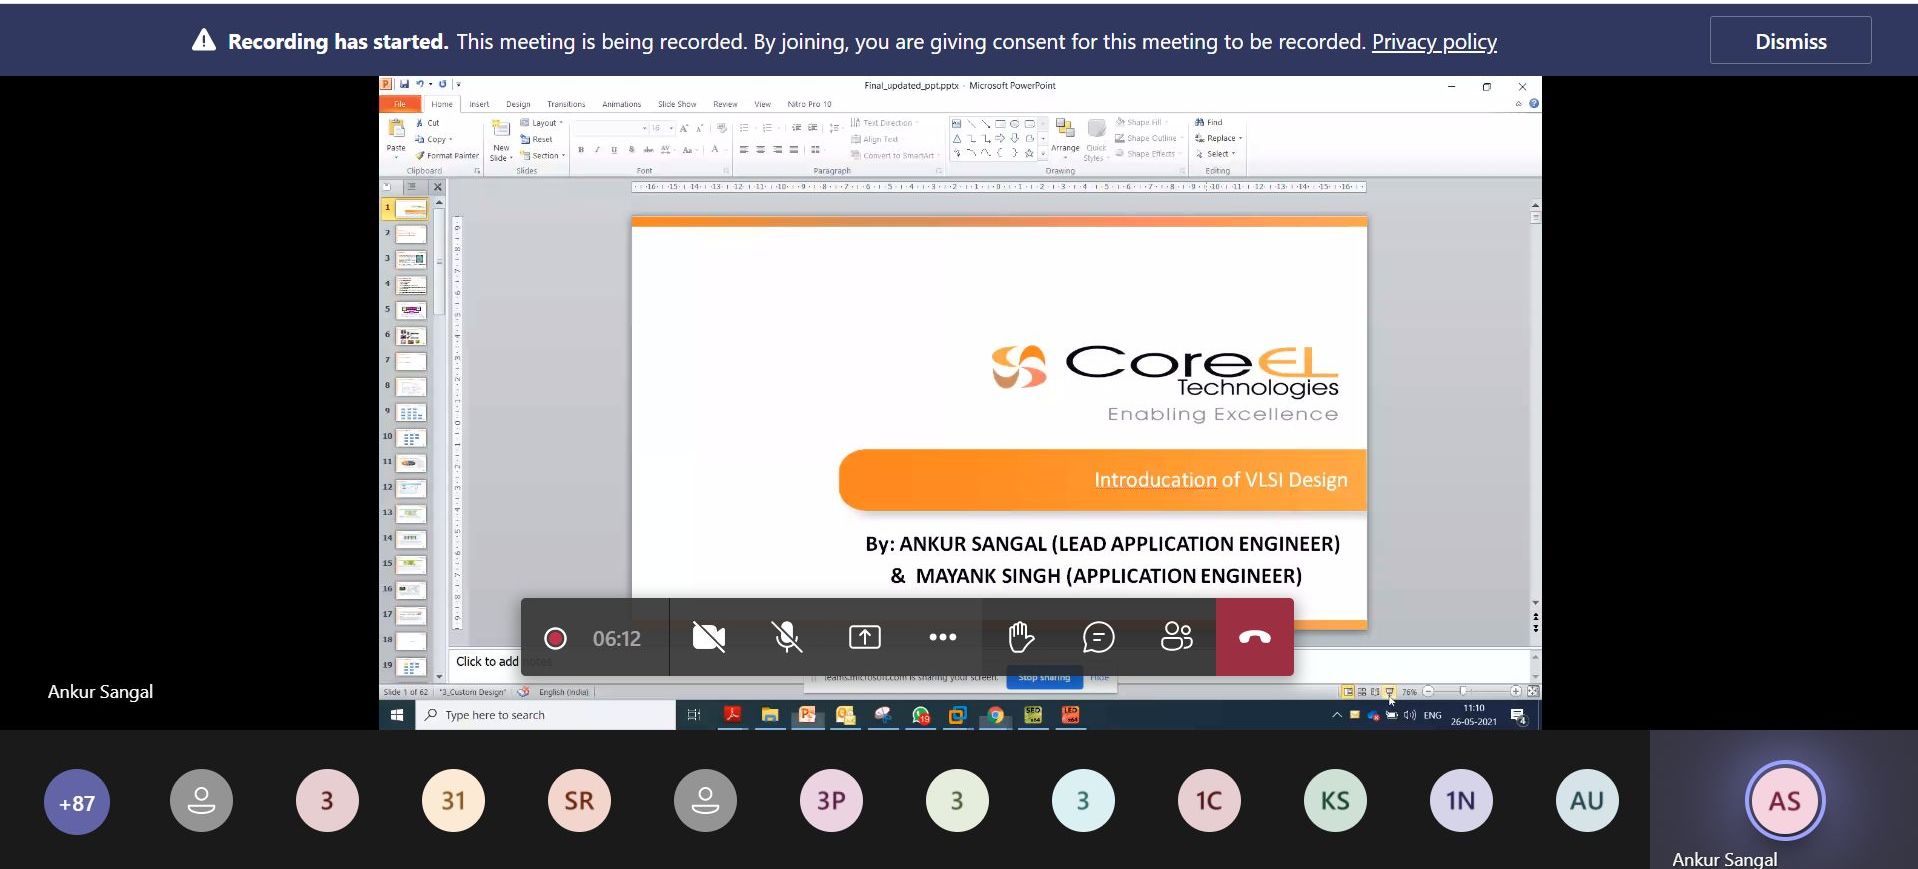Hang up the call
1918x869 pixels.
[x=1254, y=637]
